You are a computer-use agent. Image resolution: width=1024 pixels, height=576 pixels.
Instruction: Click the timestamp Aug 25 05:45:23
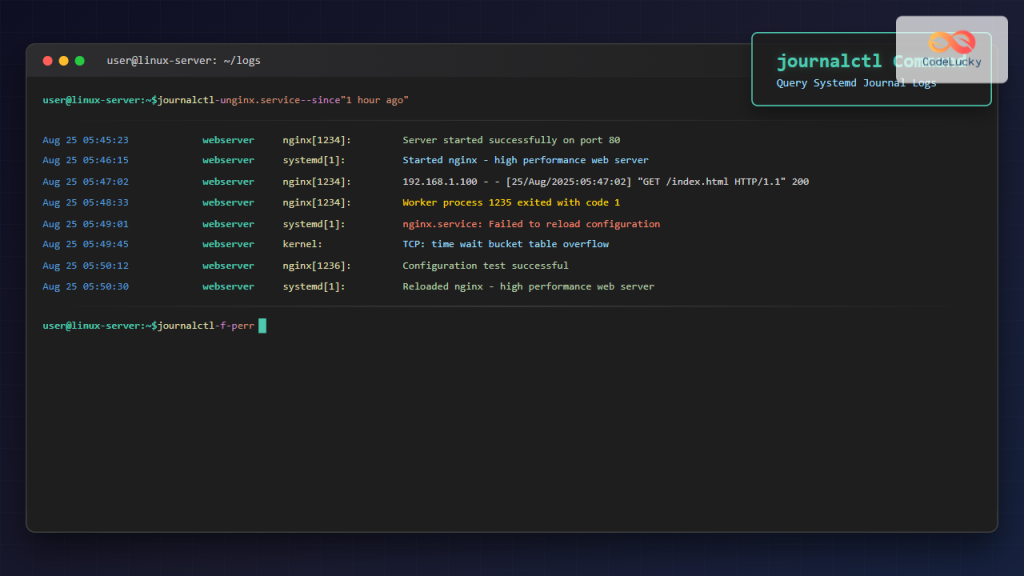(85, 139)
